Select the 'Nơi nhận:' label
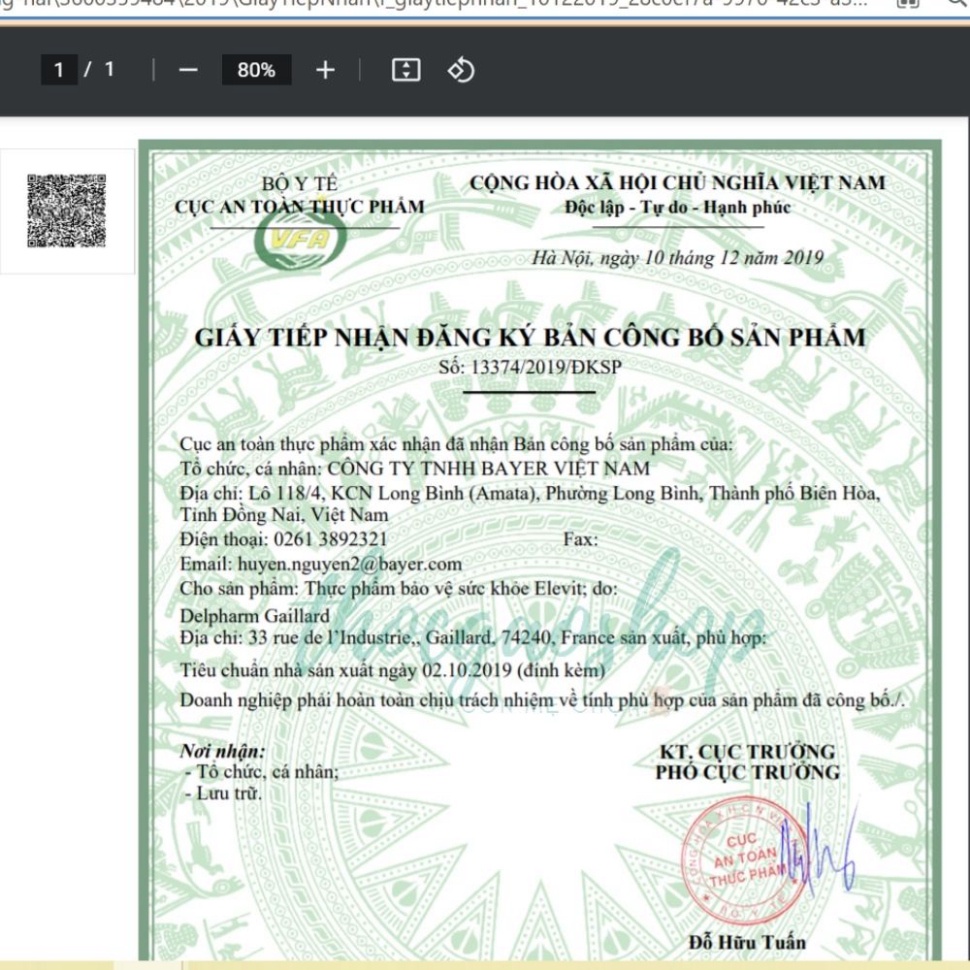Image resolution: width=970 pixels, height=970 pixels. pos(223,751)
